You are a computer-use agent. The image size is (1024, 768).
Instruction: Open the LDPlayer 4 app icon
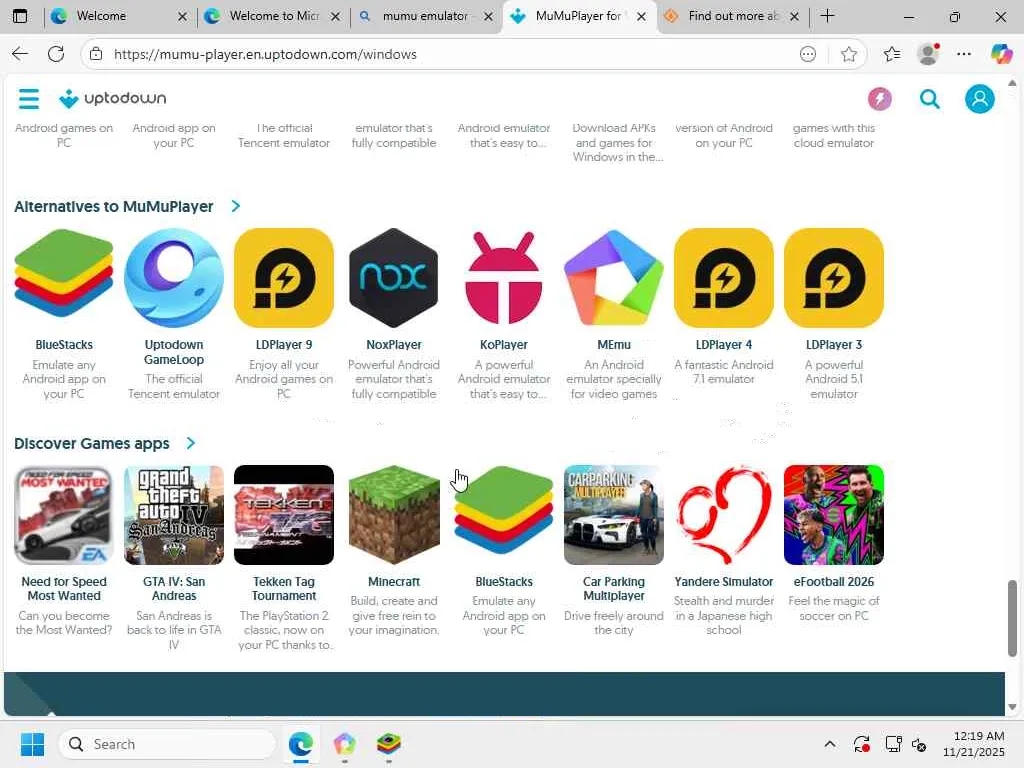(x=724, y=278)
